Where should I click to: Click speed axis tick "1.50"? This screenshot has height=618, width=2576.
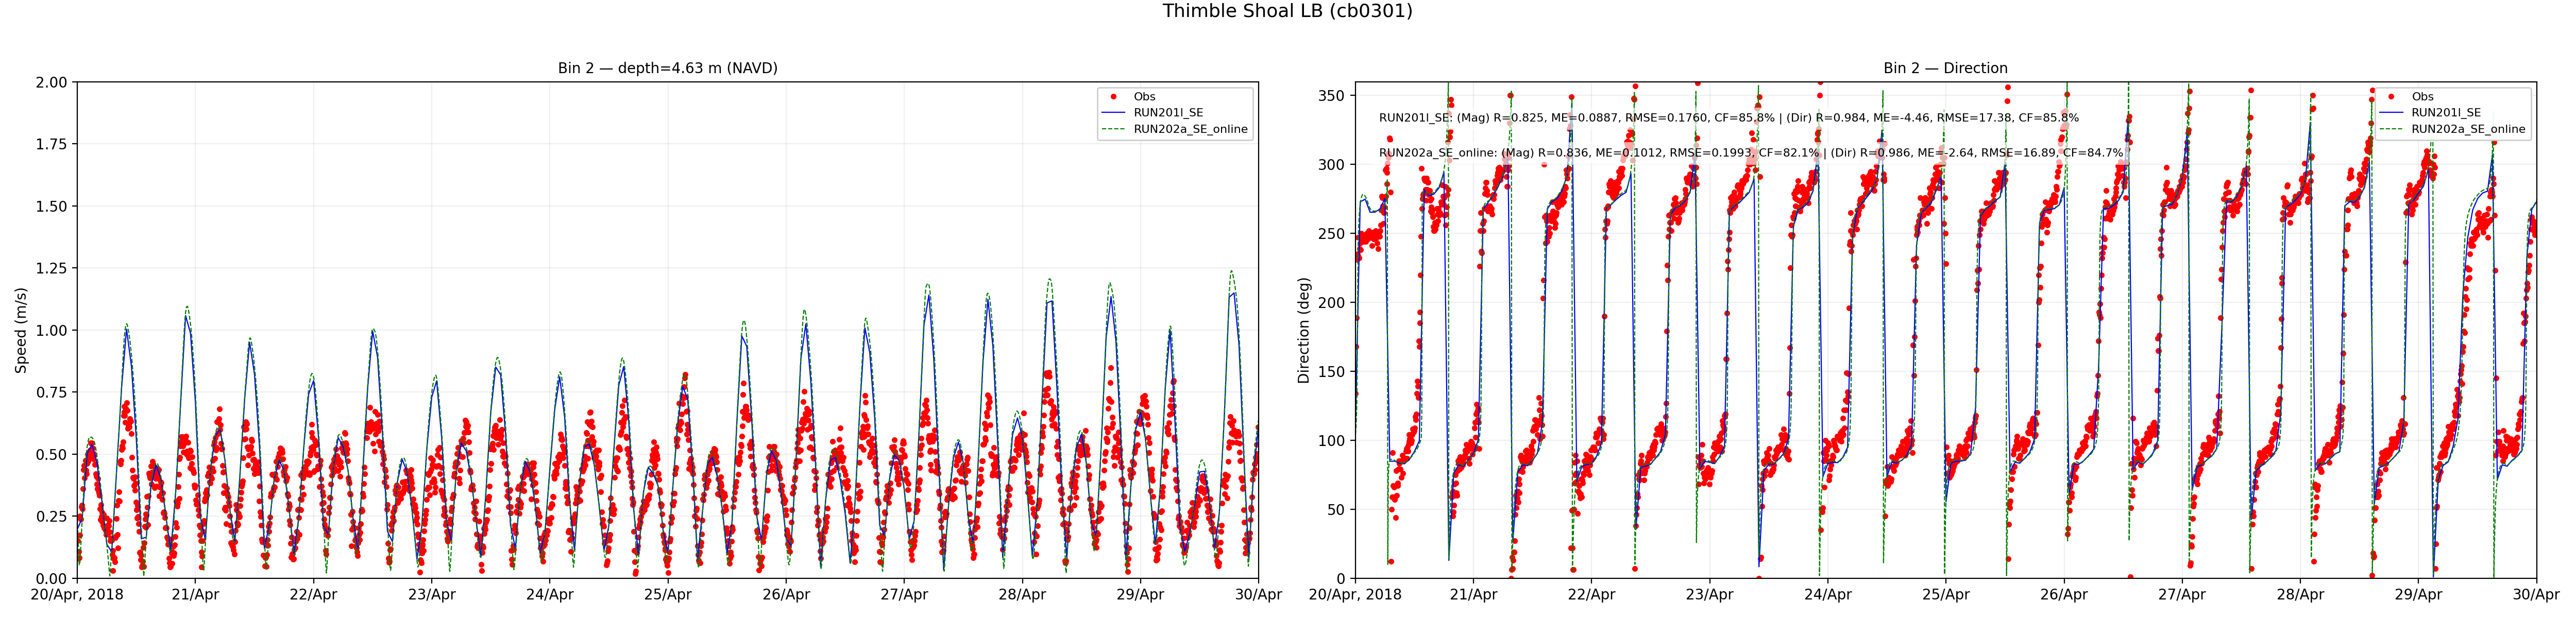(51, 206)
